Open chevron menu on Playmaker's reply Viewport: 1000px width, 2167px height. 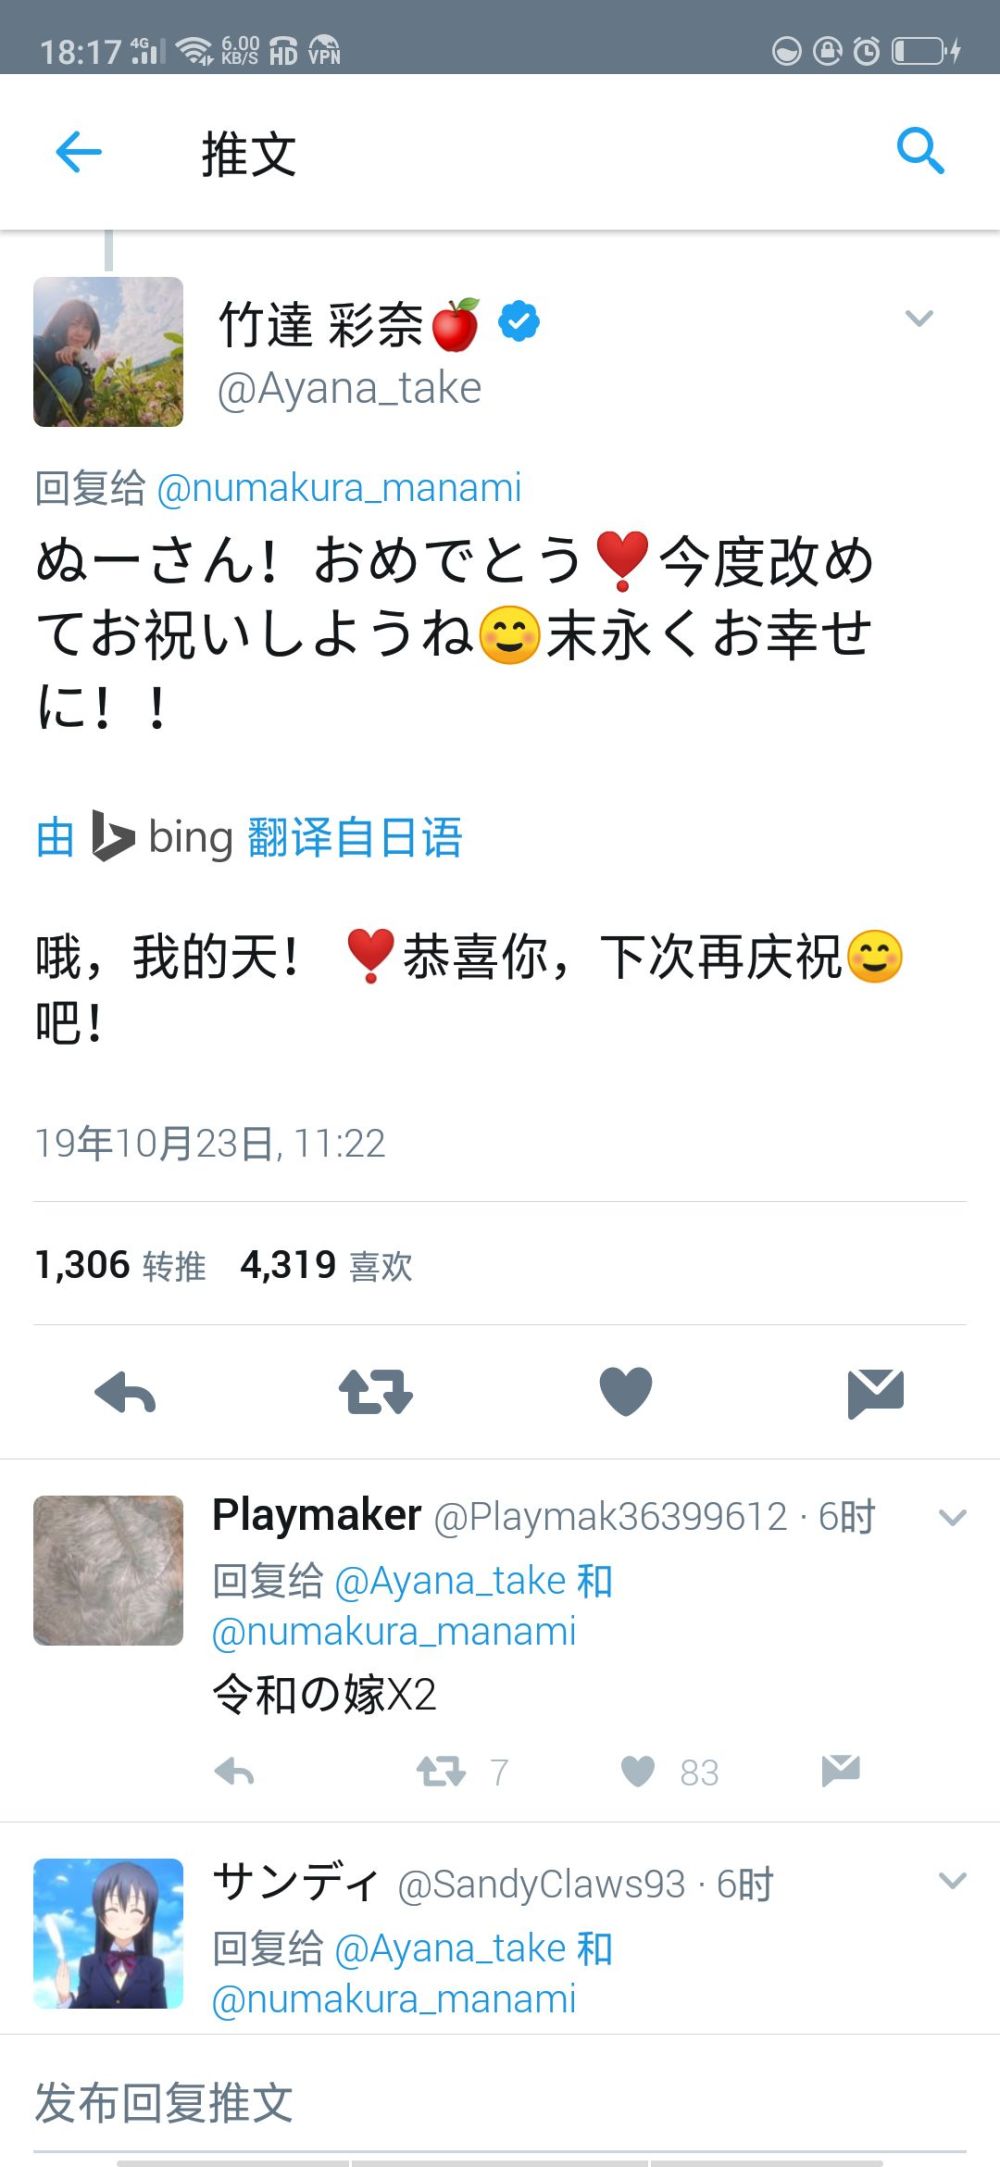(953, 1517)
